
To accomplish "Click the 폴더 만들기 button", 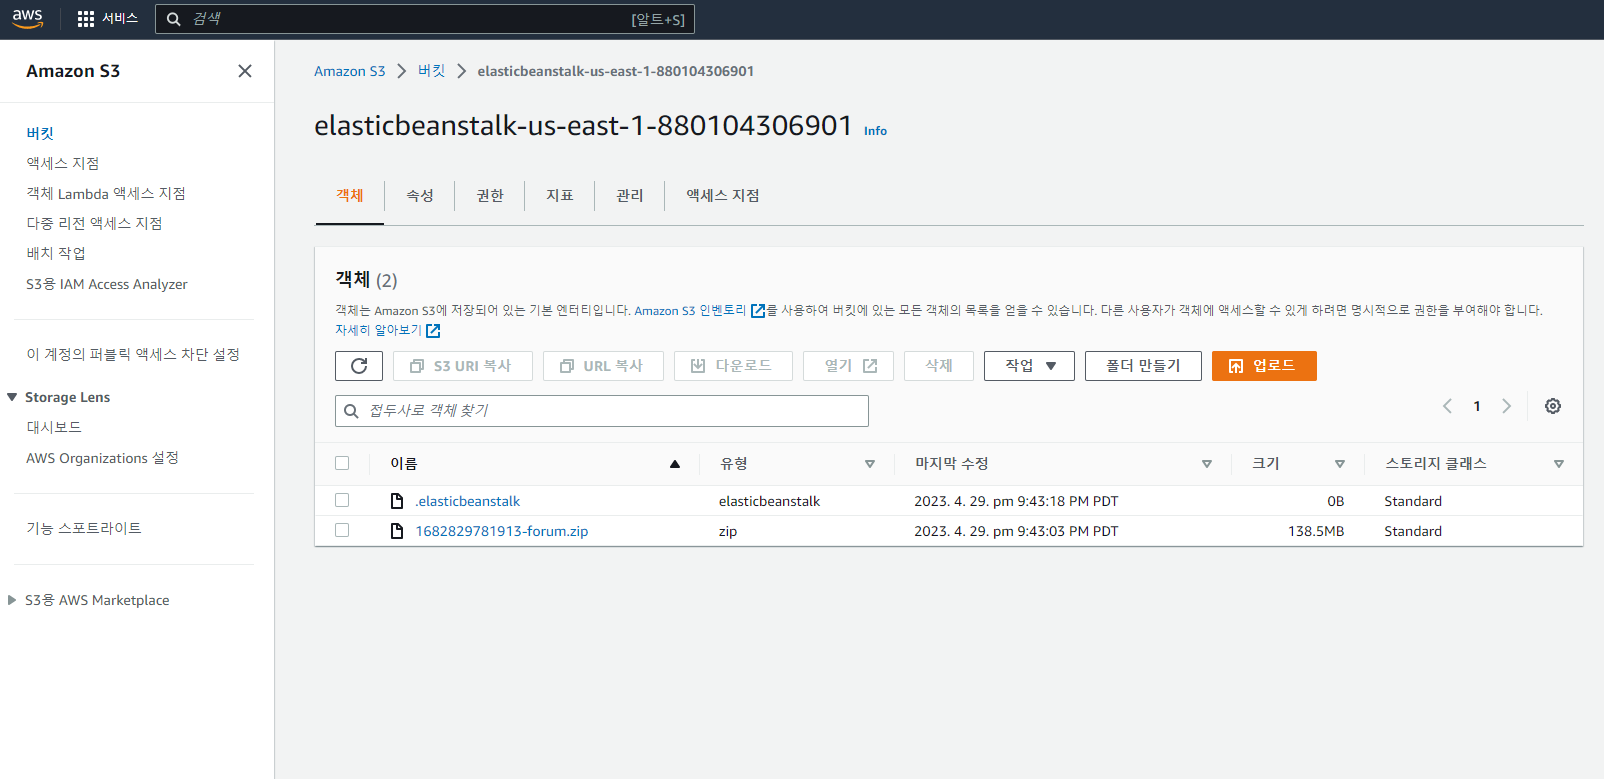I will [1143, 366].
